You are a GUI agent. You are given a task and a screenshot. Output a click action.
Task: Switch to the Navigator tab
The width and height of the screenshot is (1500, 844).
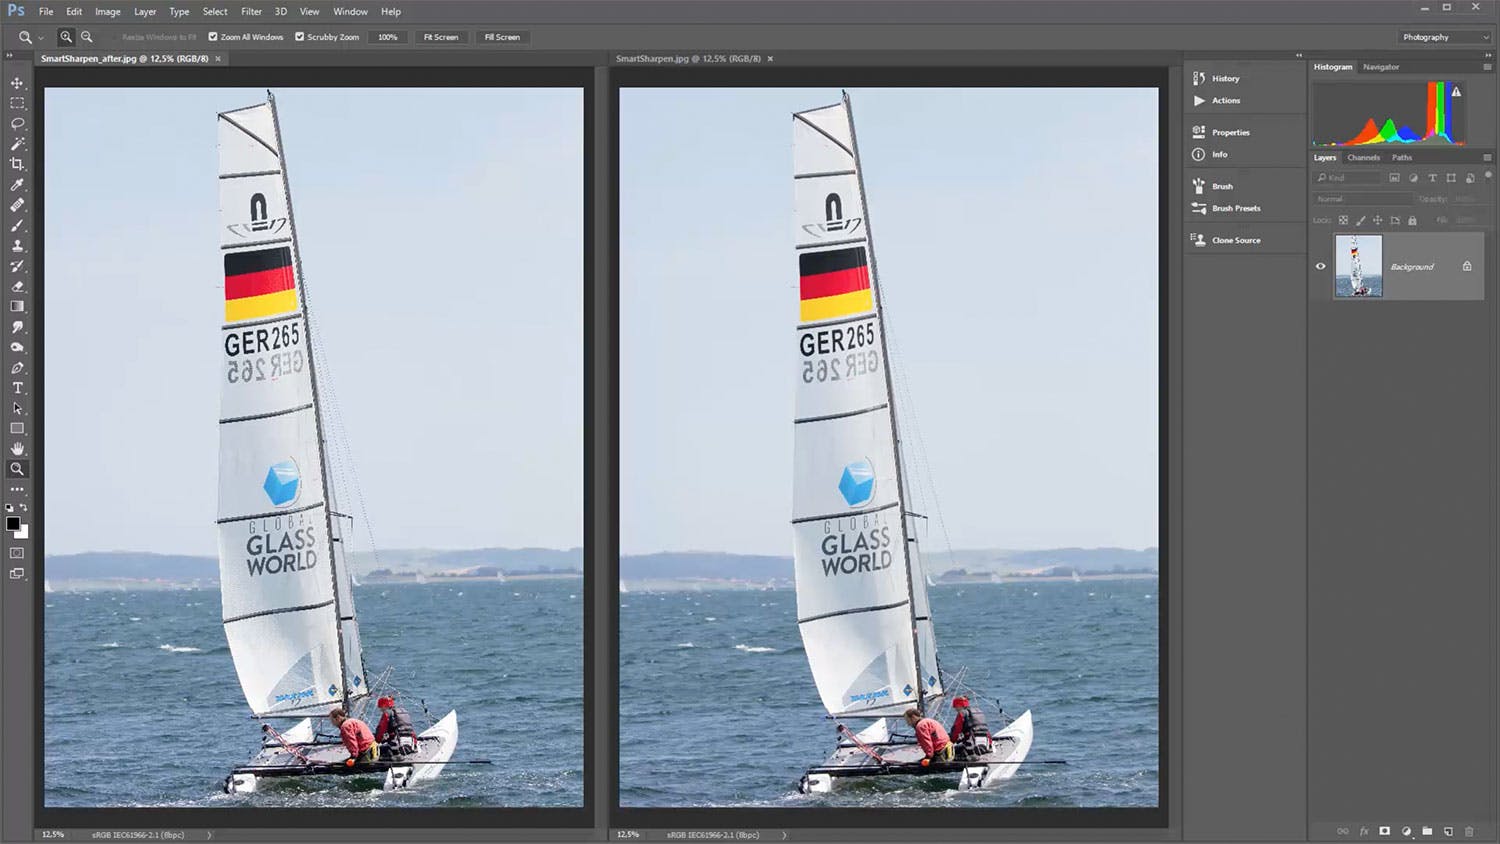pyautogui.click(x=1381, y=67)
